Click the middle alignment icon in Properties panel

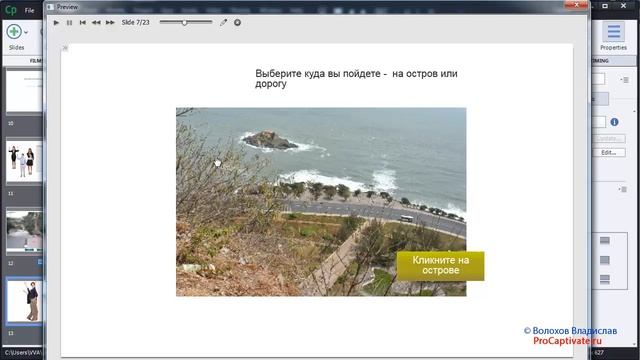pos(604,260)
